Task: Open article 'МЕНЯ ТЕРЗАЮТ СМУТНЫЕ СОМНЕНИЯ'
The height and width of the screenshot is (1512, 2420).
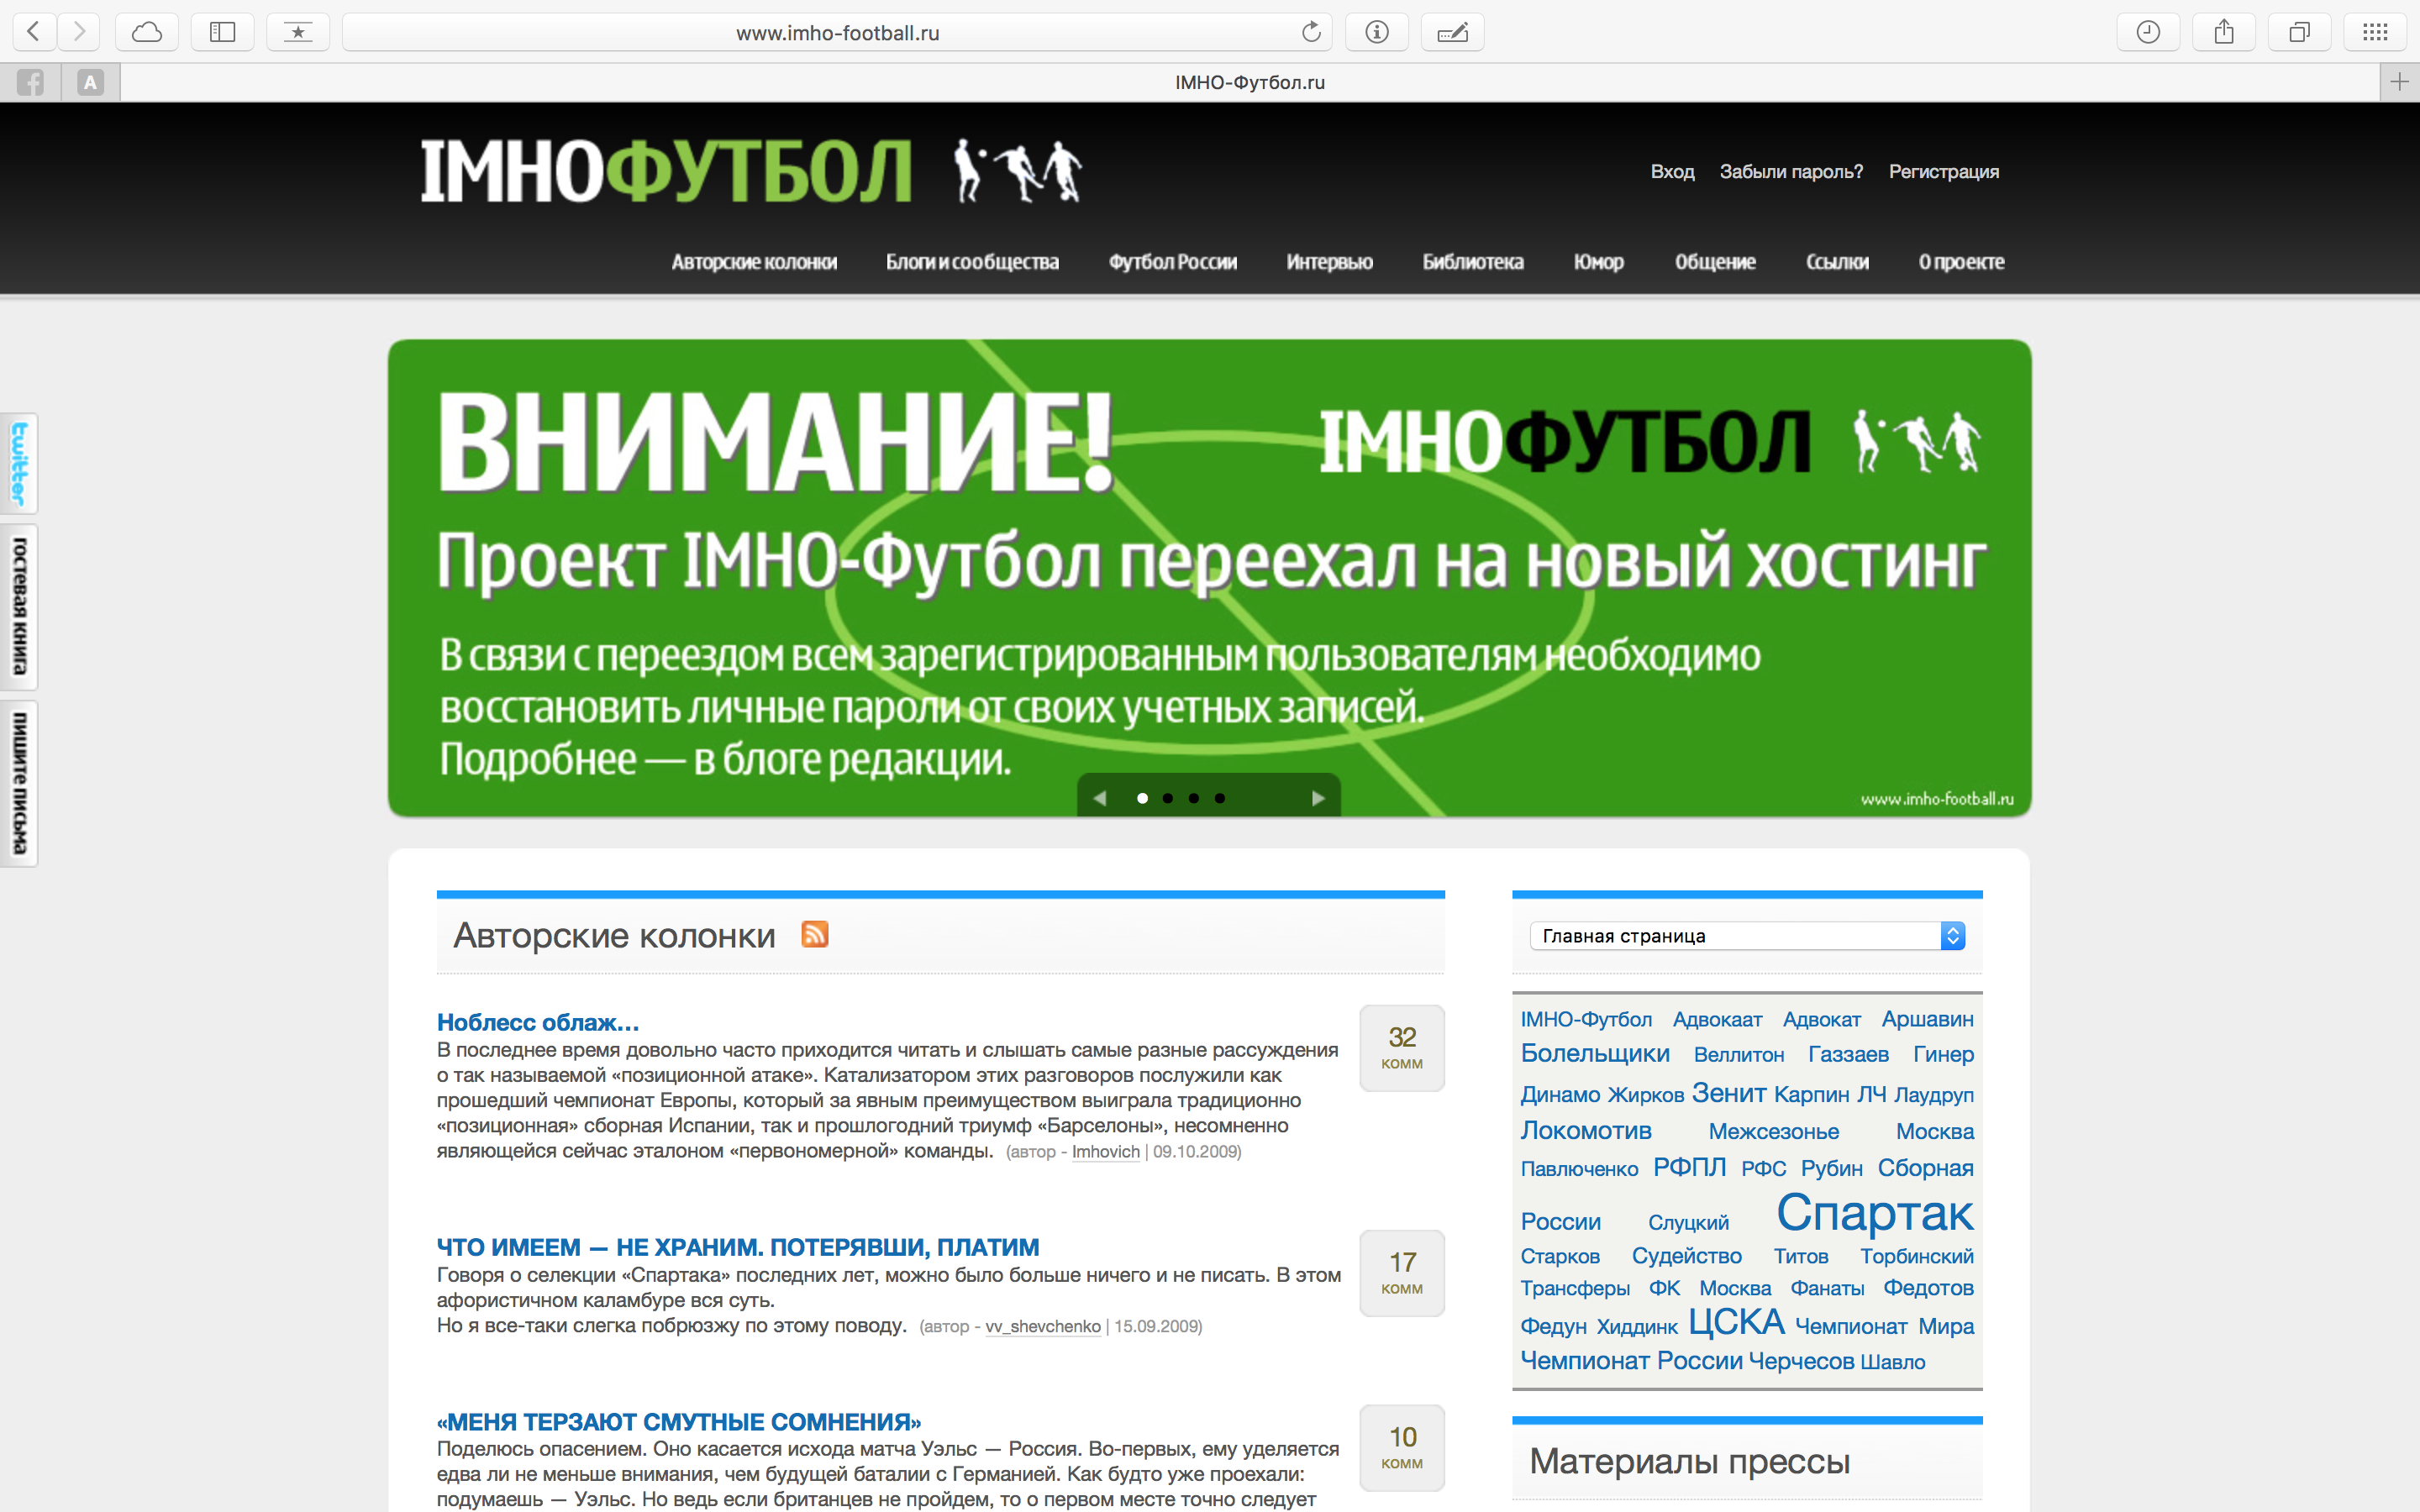Action: 679,1422
